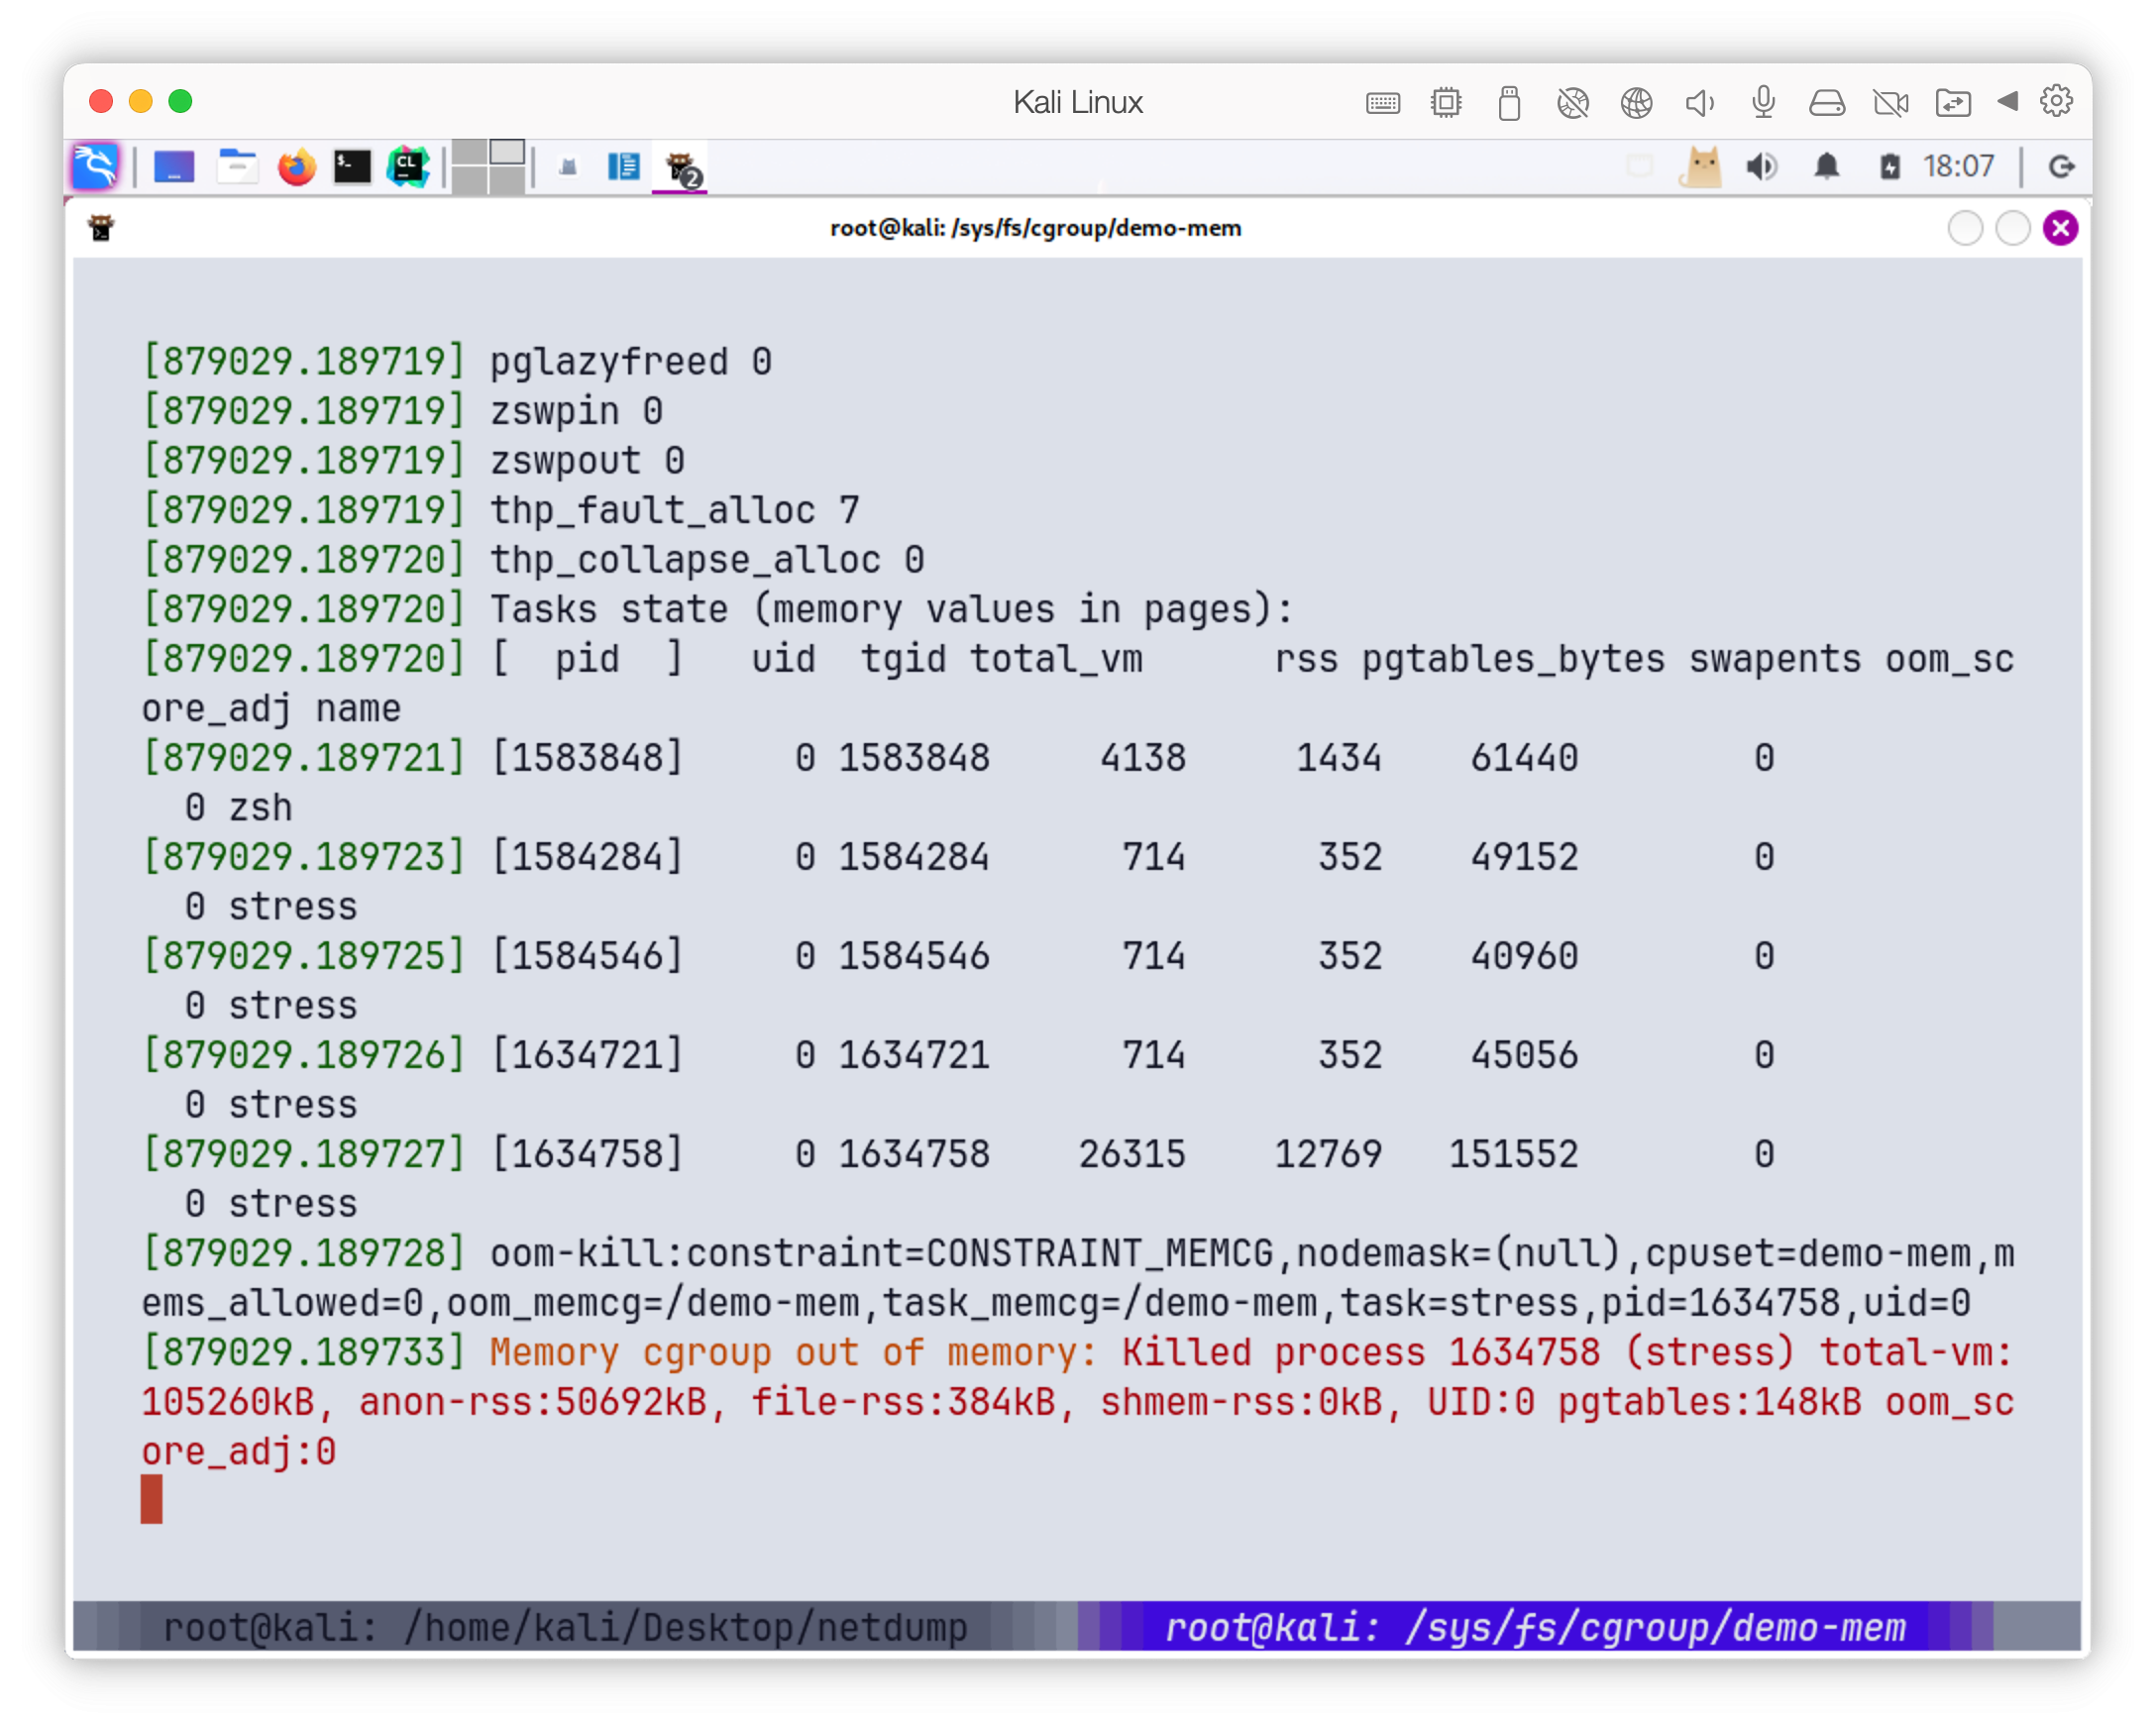Screen dimensions: 2156x1724
Task: Open the file manager from the panel
Action: click(237, 166)
